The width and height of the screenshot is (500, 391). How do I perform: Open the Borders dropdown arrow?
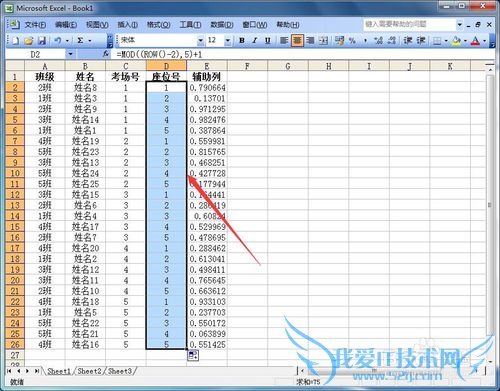pyautogui.click(x=446, y=41)
